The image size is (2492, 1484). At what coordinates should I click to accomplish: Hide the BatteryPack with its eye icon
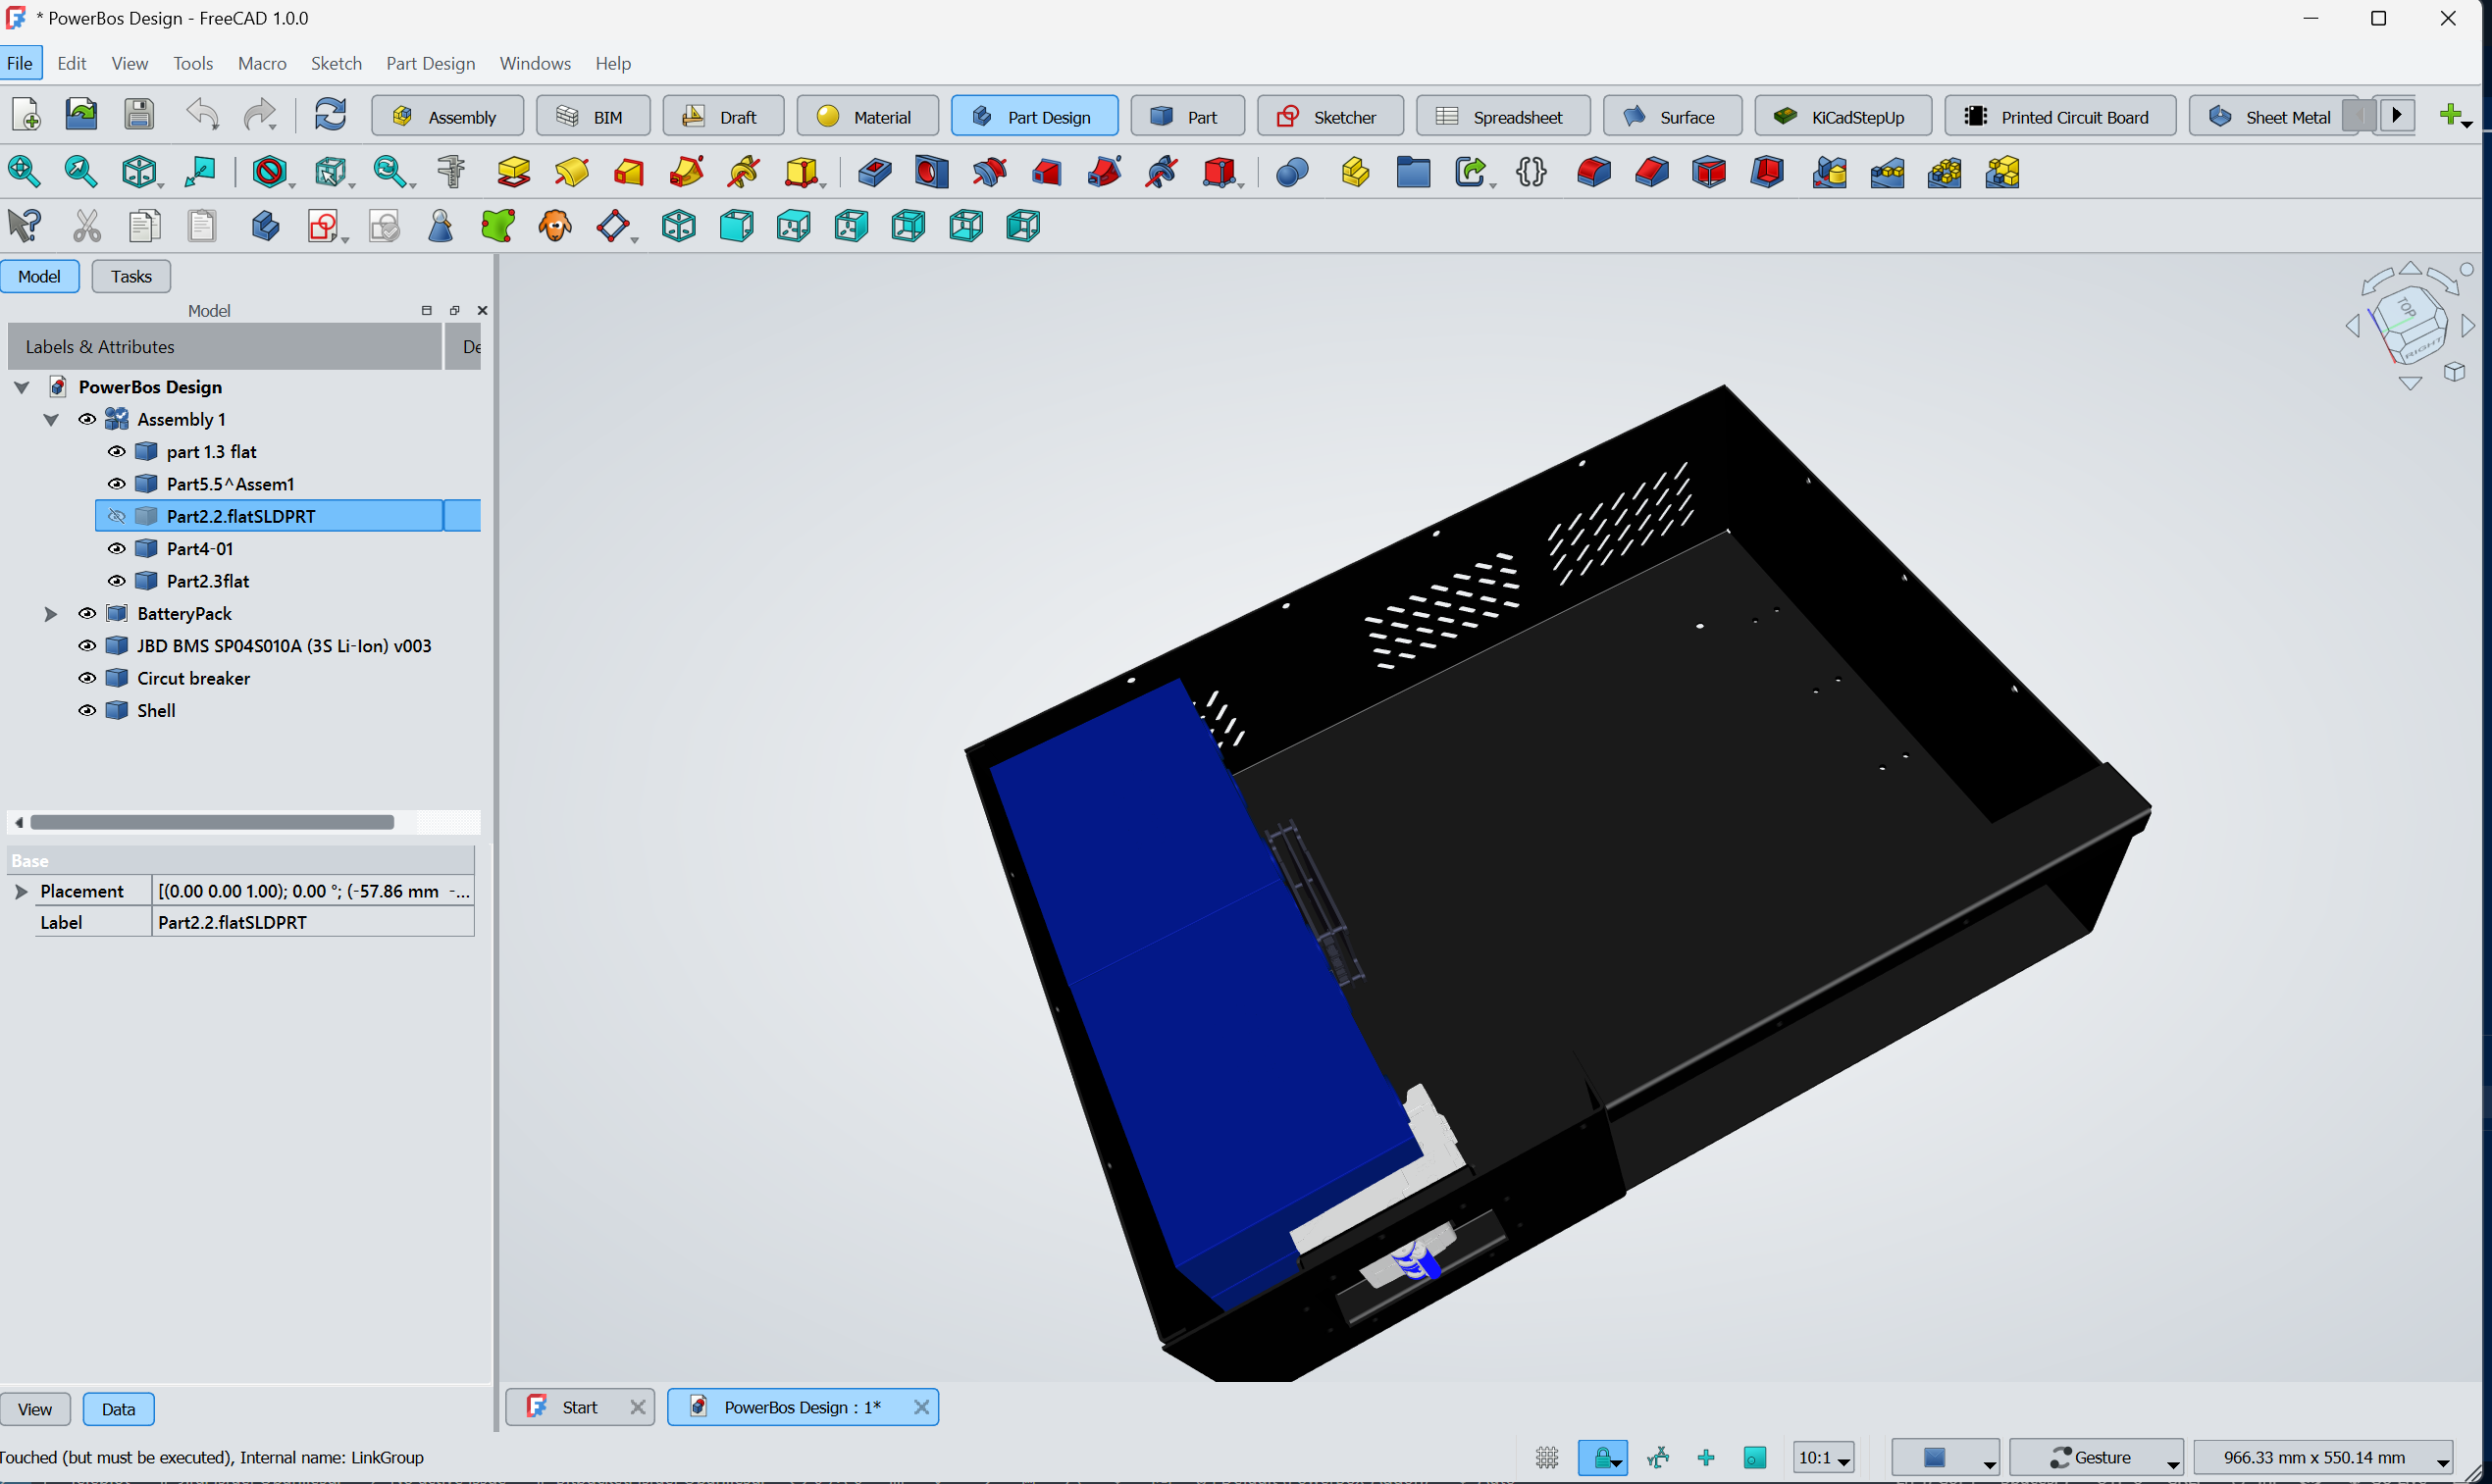pos(87,613)
